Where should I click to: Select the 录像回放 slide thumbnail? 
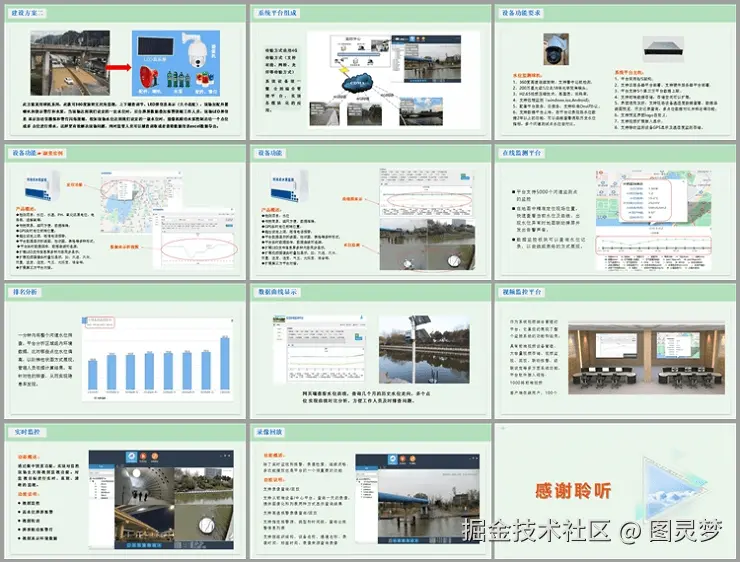(x=370, y=491)
